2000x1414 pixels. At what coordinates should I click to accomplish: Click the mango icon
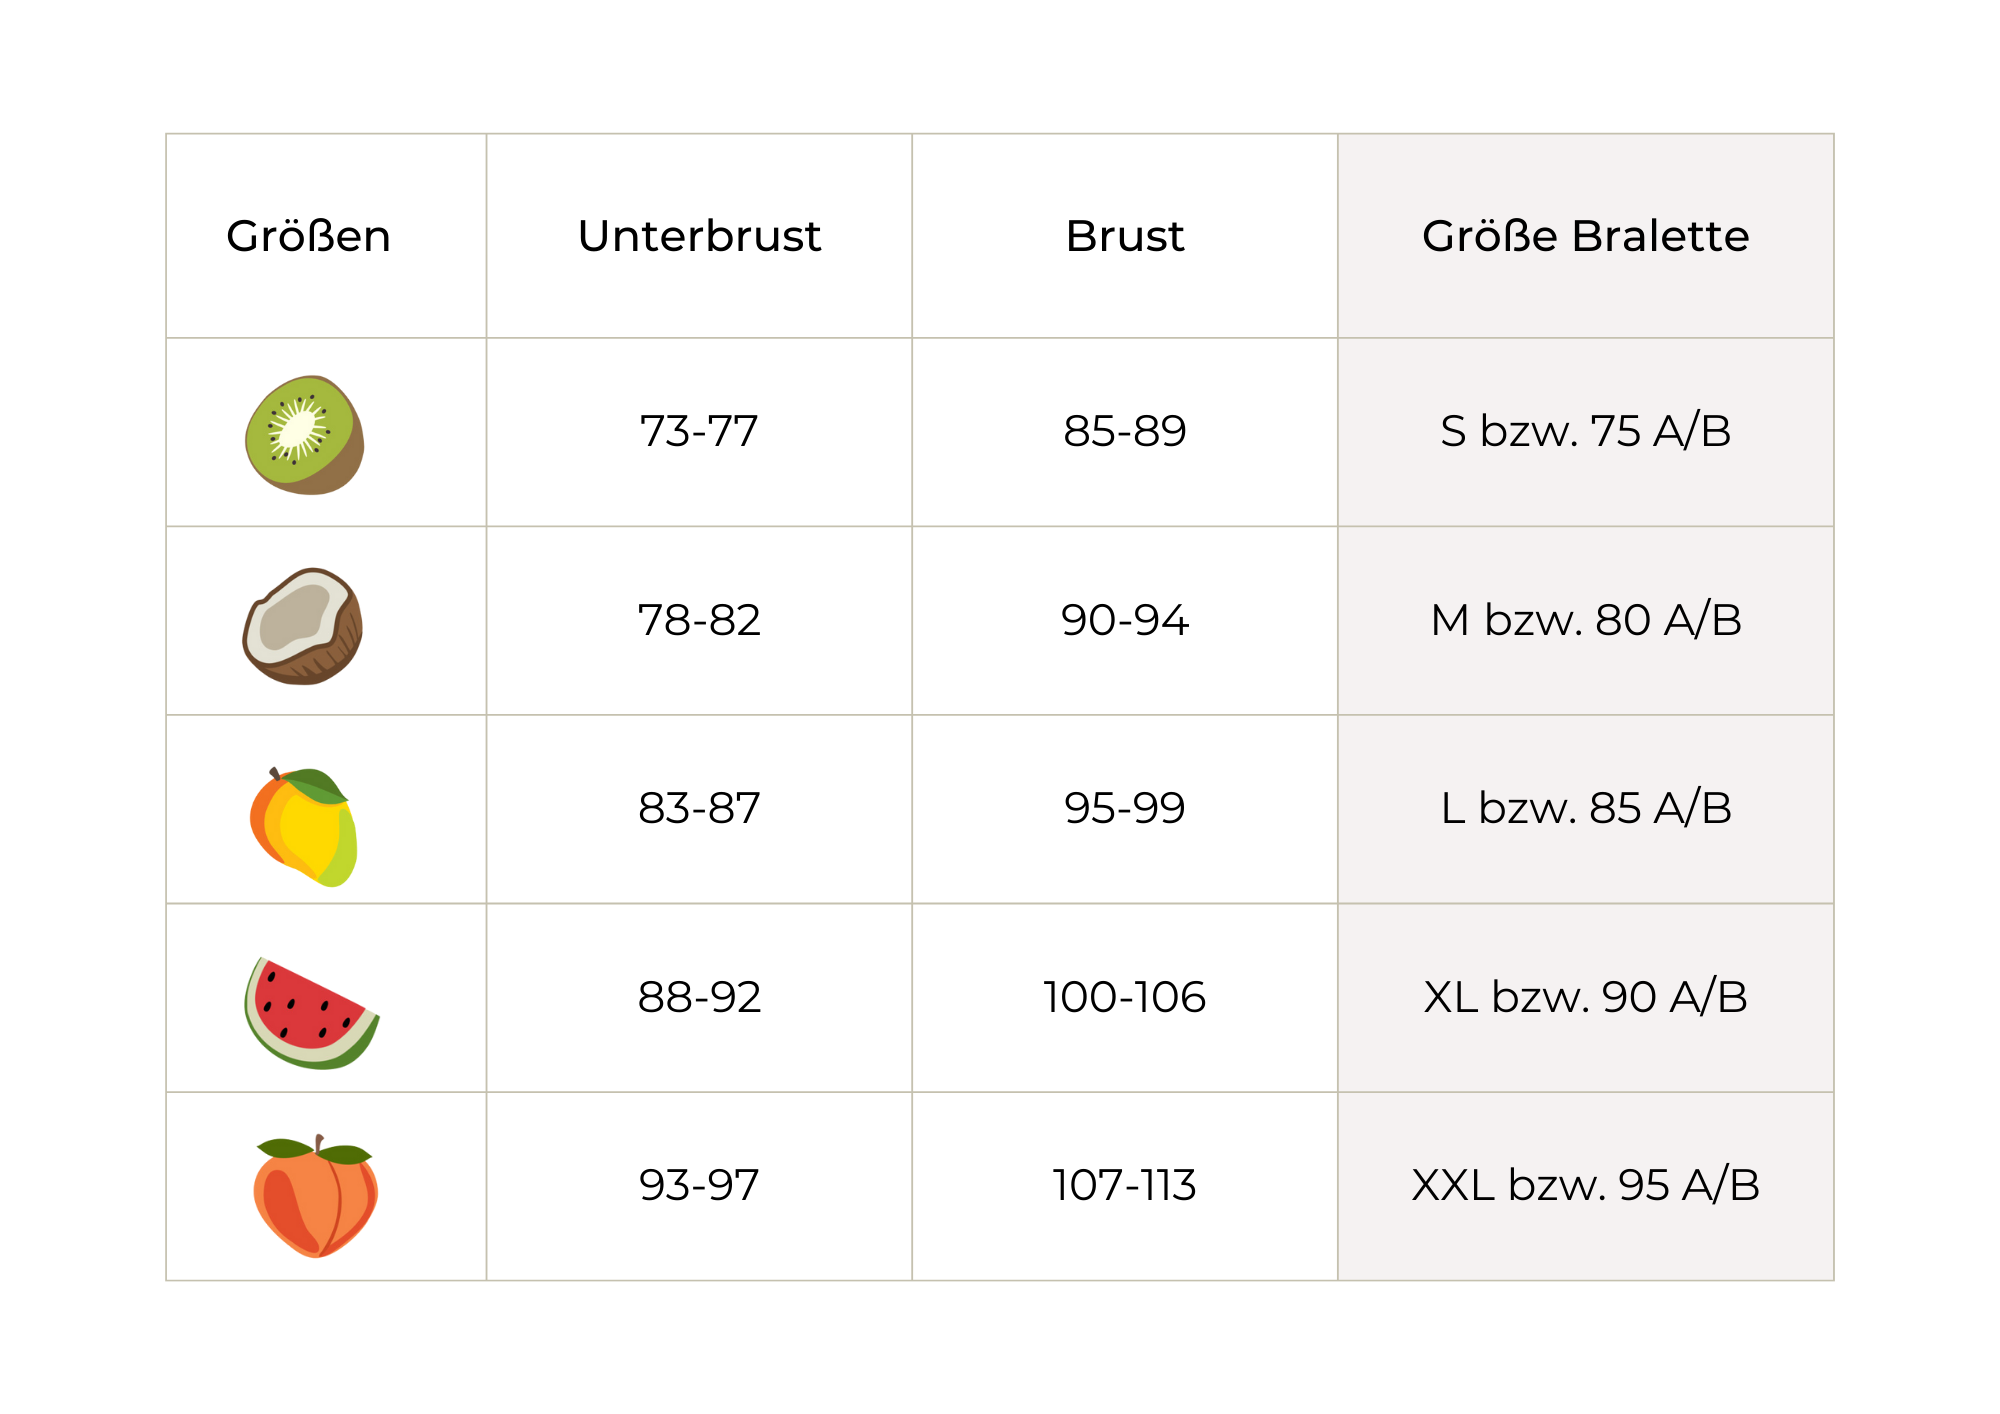coord(304,827)
